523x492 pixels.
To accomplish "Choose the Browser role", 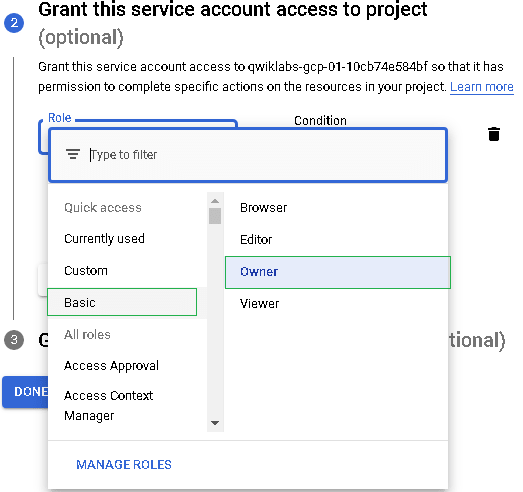I will click(x=336, y=207).
